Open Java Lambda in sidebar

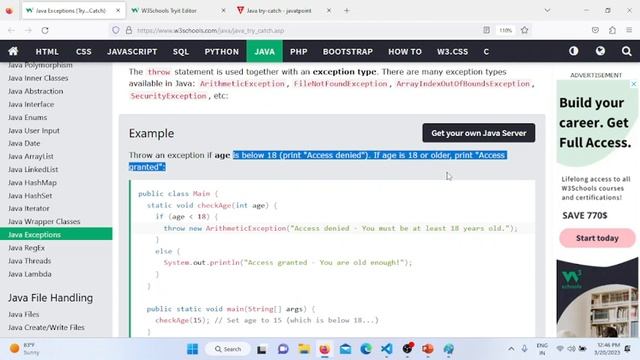pos(30,274)
